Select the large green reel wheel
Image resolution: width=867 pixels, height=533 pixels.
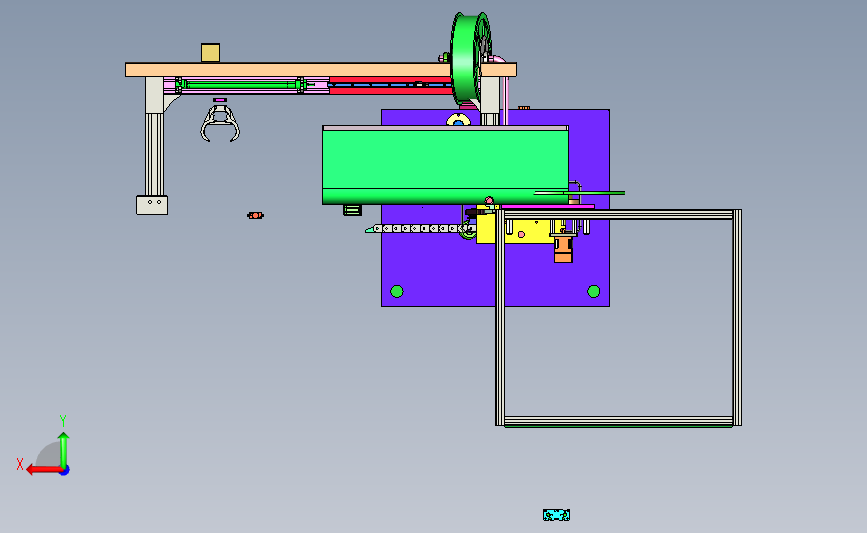tap(471, 58)
